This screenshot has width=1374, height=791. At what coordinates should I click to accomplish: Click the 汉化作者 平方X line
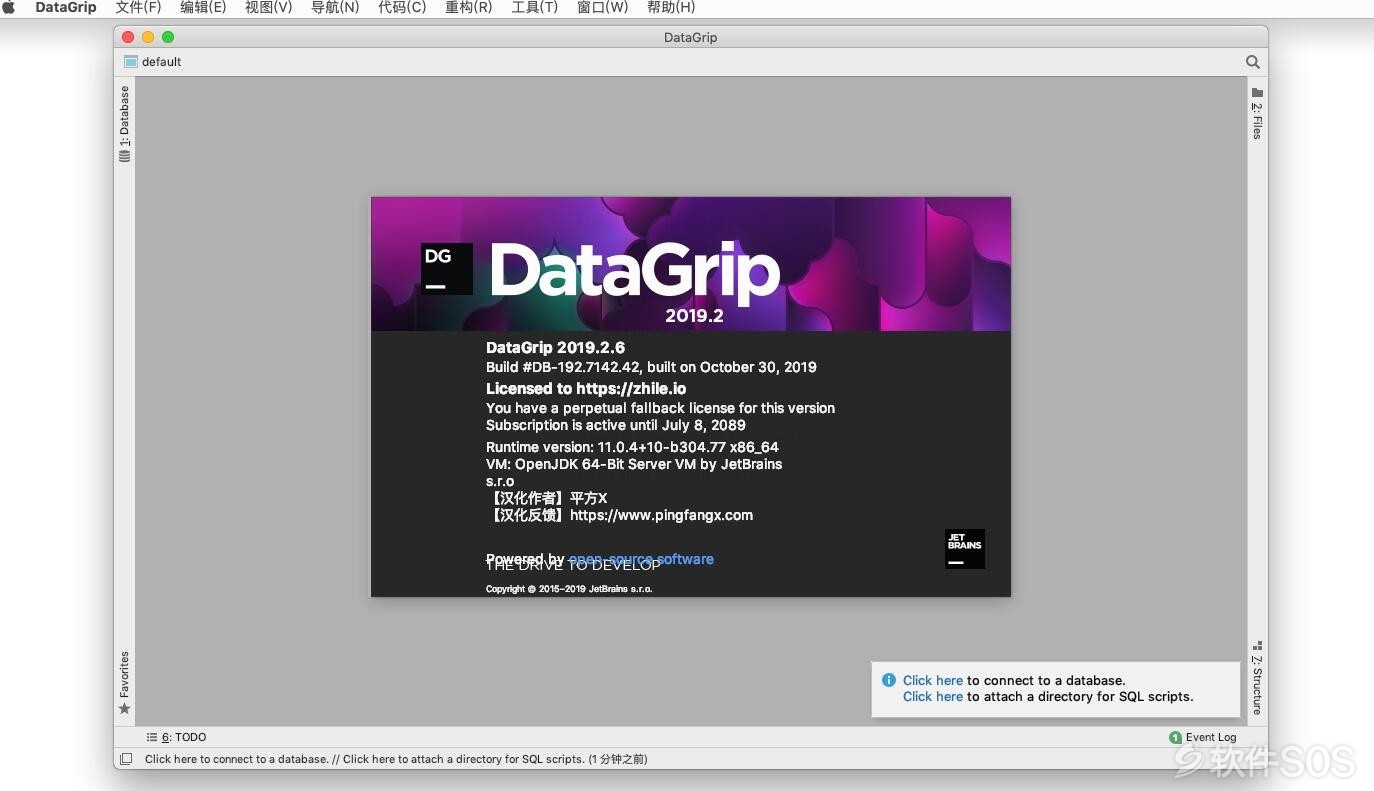pyautogui.click(x=547, y=498)
